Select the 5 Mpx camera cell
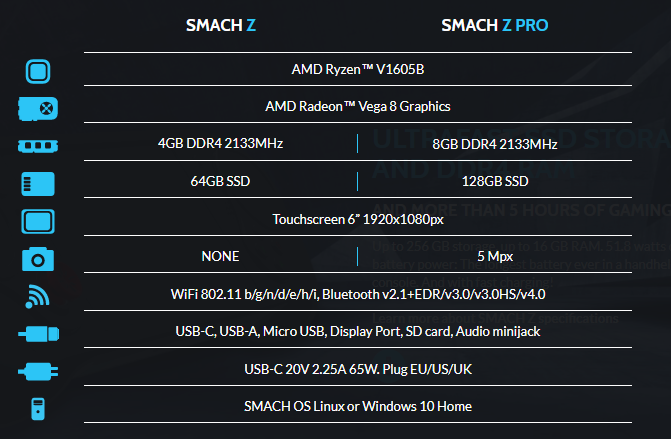Viewport: 671px width, 439px height. (x=494, y=256)
